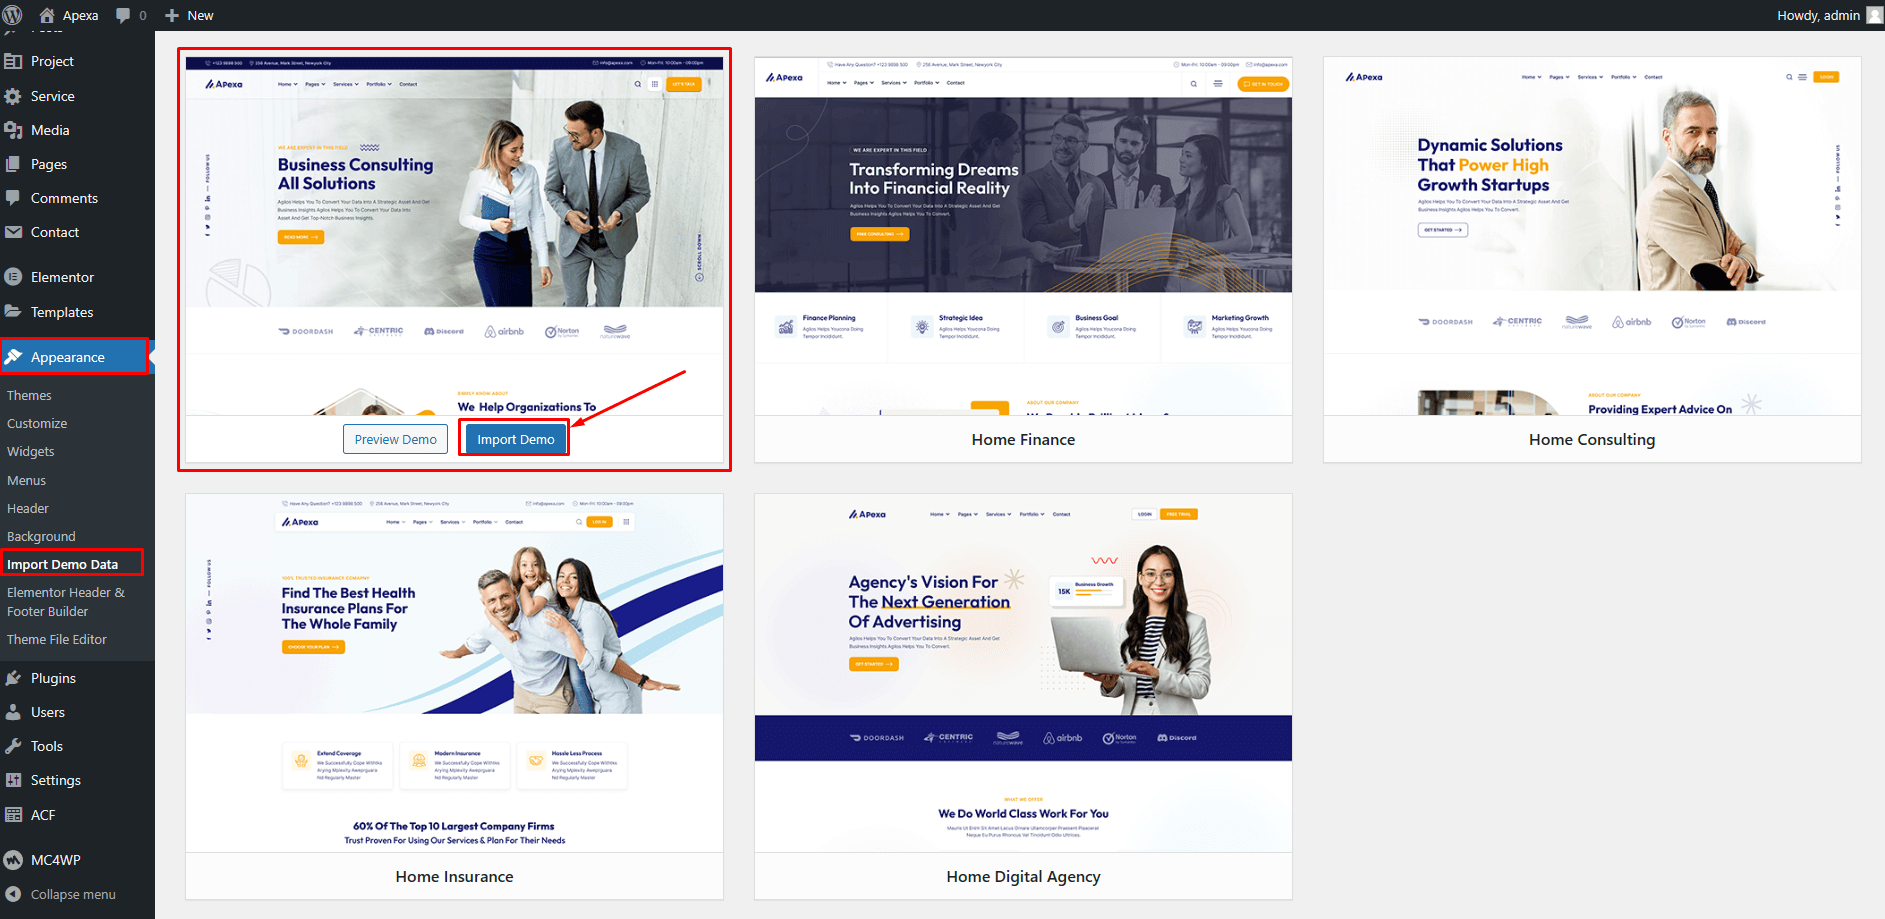This screenshot has width=1885, height=919.
Task: Click the Home Insurance title text
Action: pos(454,877)
